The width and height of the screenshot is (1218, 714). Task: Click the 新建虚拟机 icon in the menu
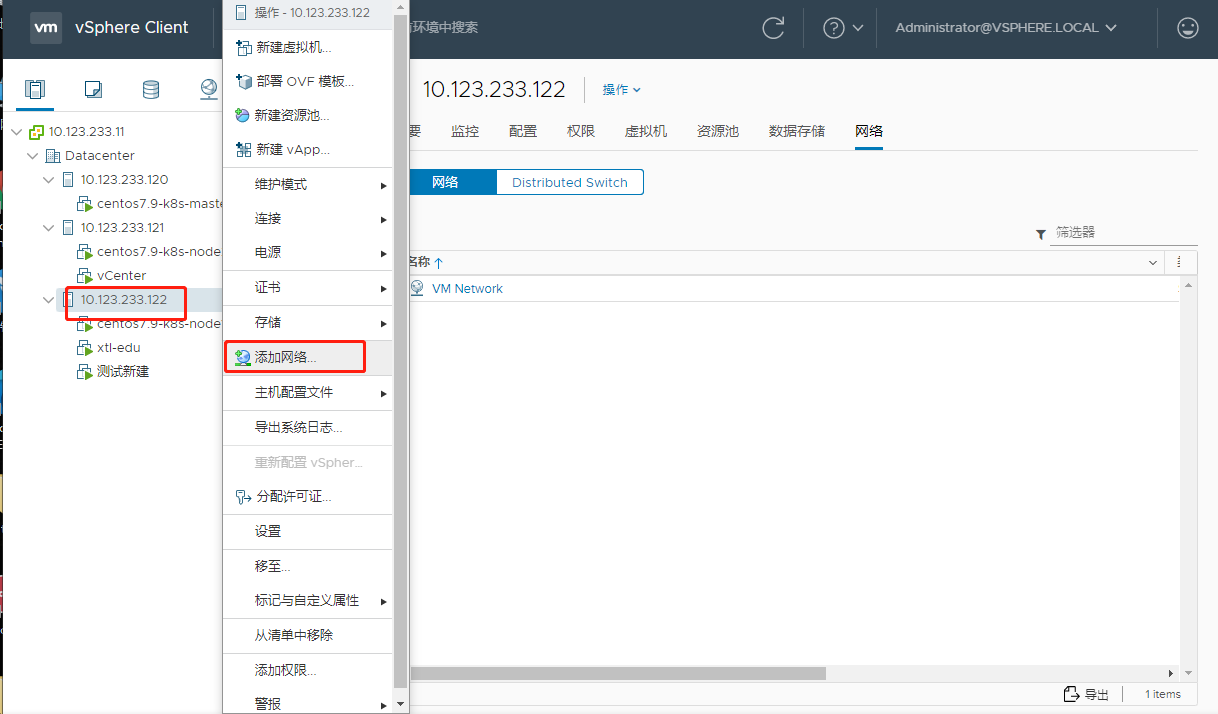click(x=243, y=47)
